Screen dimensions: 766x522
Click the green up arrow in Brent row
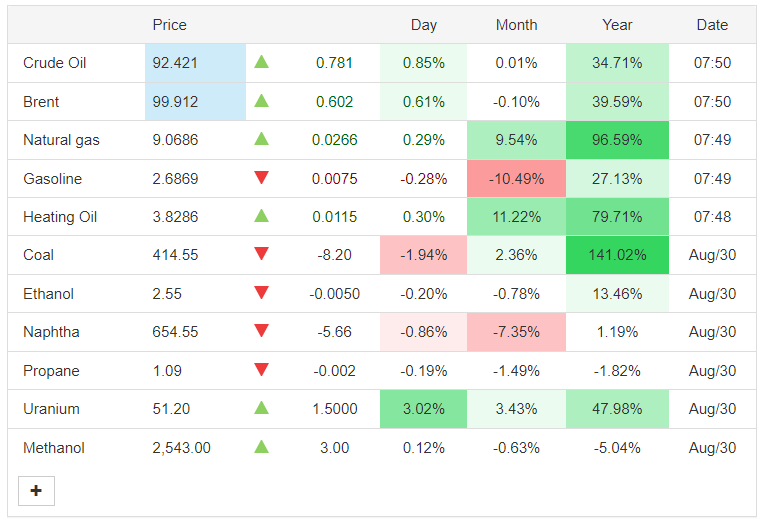coord(261,101)
